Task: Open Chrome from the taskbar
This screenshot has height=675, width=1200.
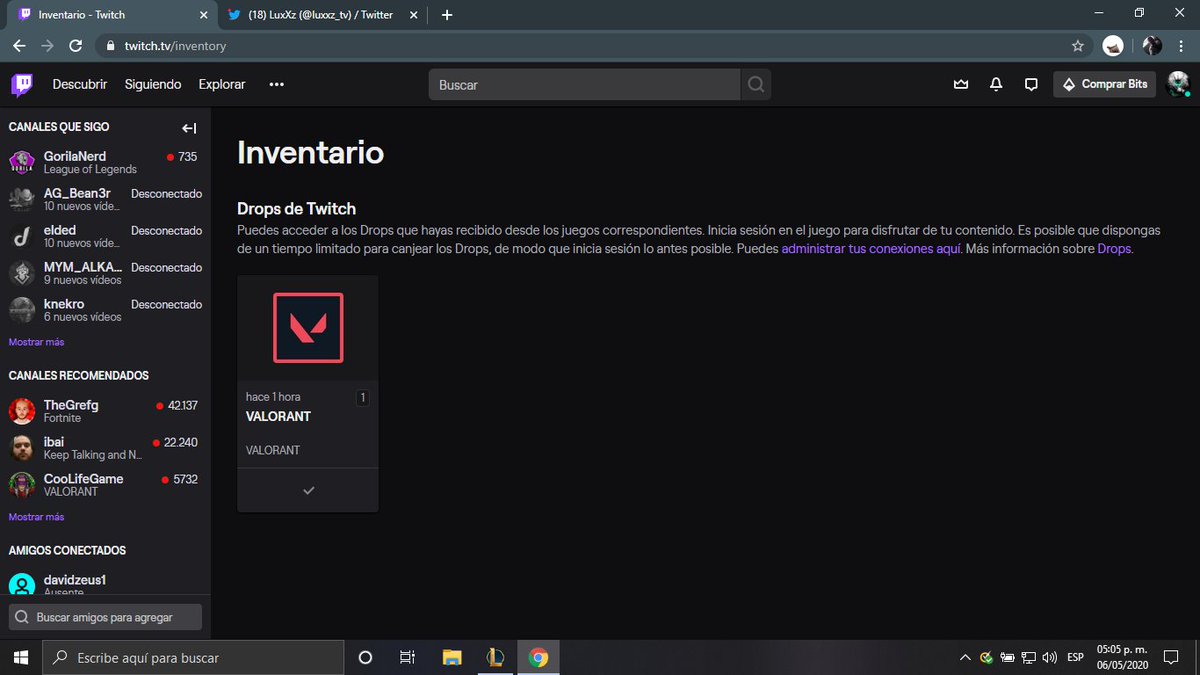Action: 538,657
